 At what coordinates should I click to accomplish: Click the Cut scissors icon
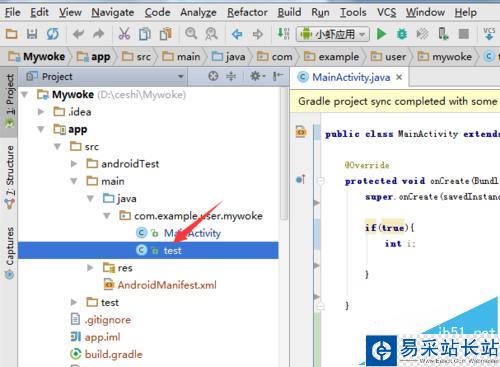click(124, 34)
